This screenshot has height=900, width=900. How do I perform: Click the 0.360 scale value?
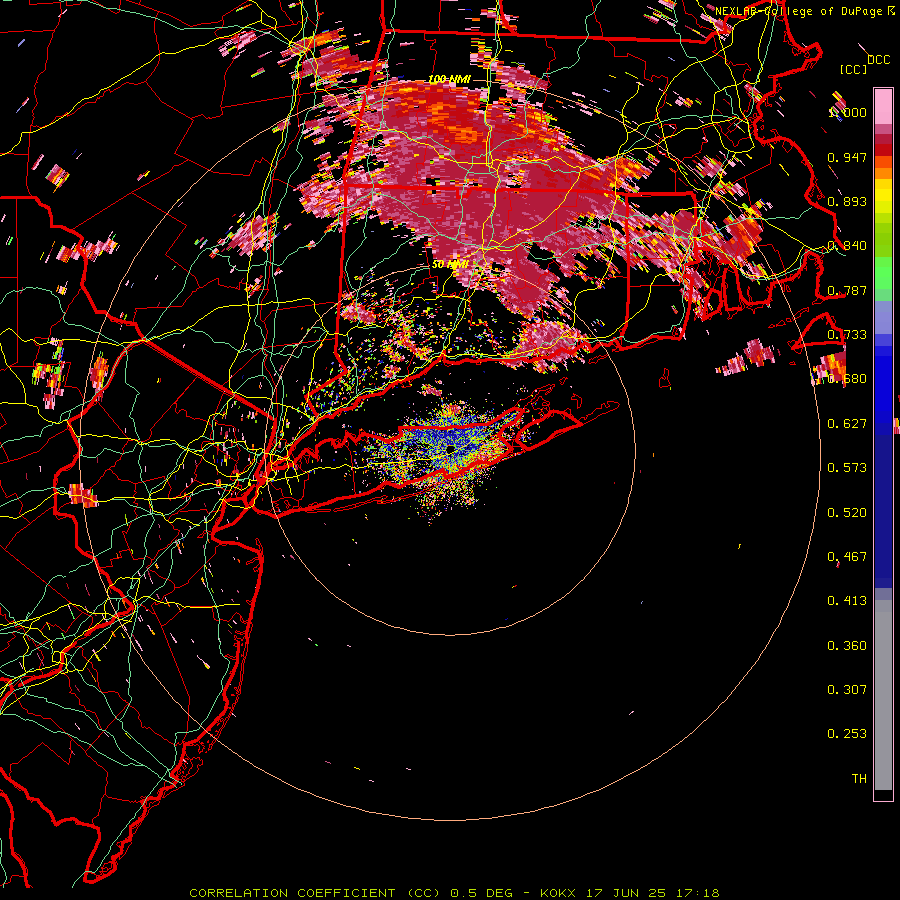(x=847, y=646)
